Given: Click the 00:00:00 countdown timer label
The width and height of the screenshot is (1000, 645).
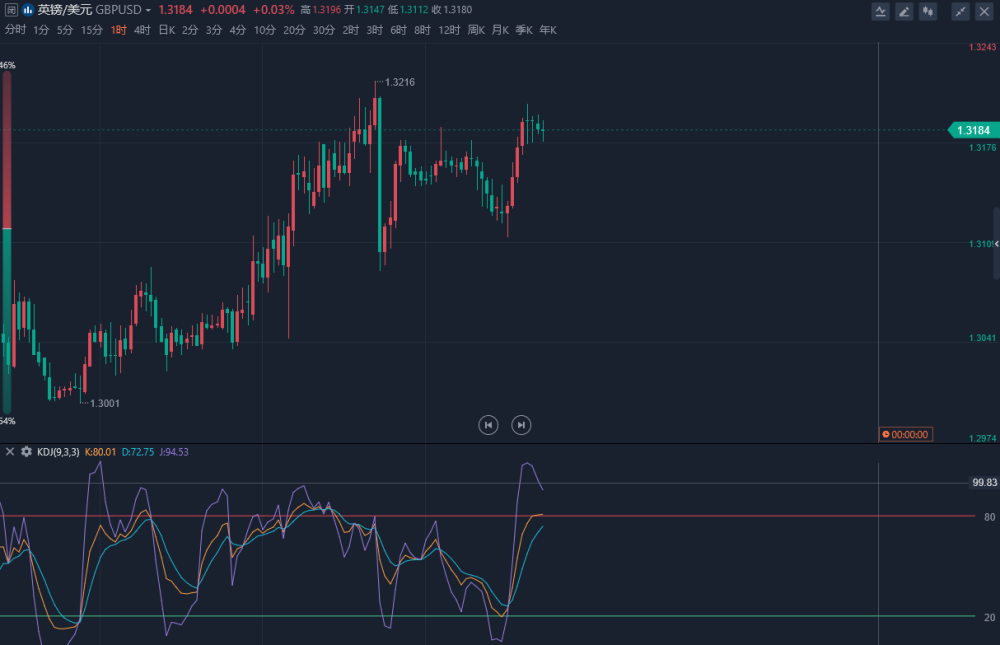Looking at the screenshot, I should (x=906, y=434).
